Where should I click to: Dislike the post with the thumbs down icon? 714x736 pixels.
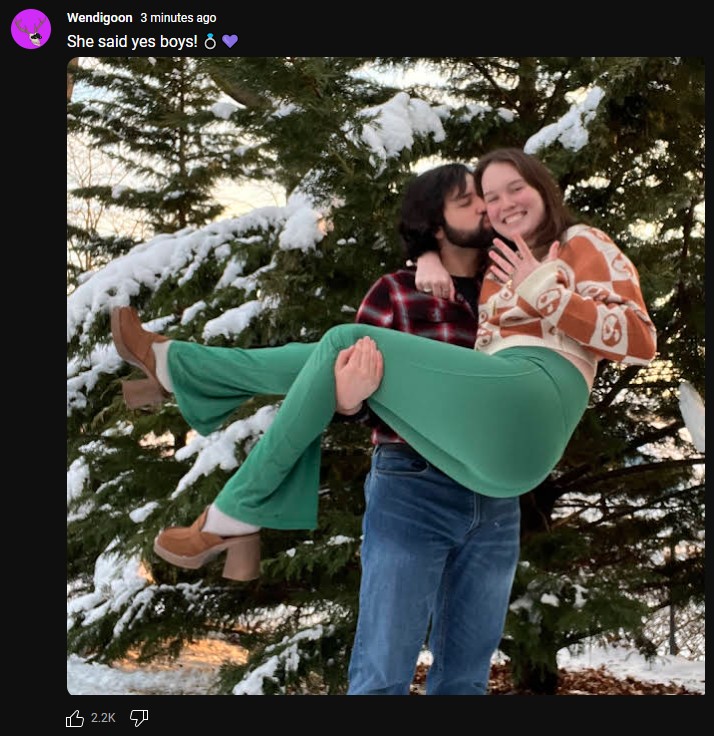click(x=139, y=718)
